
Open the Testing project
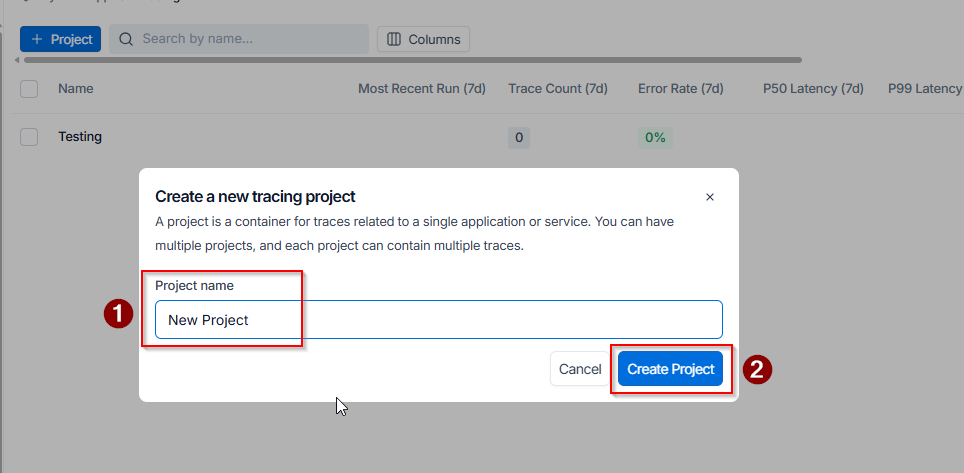[80, 137]
